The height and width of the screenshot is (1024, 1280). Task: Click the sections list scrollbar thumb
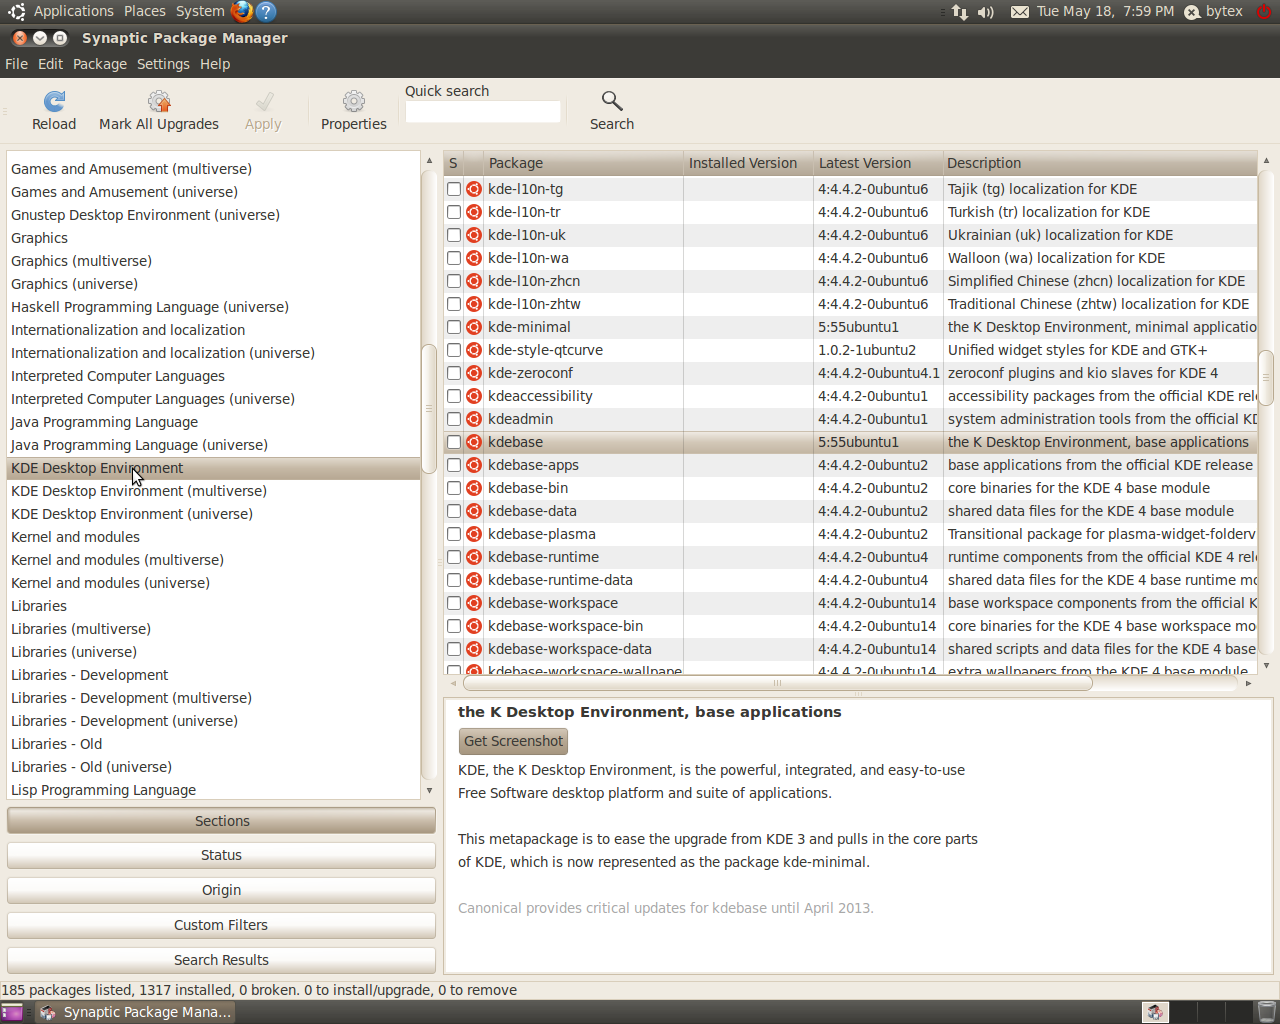(x=429, y=408)
